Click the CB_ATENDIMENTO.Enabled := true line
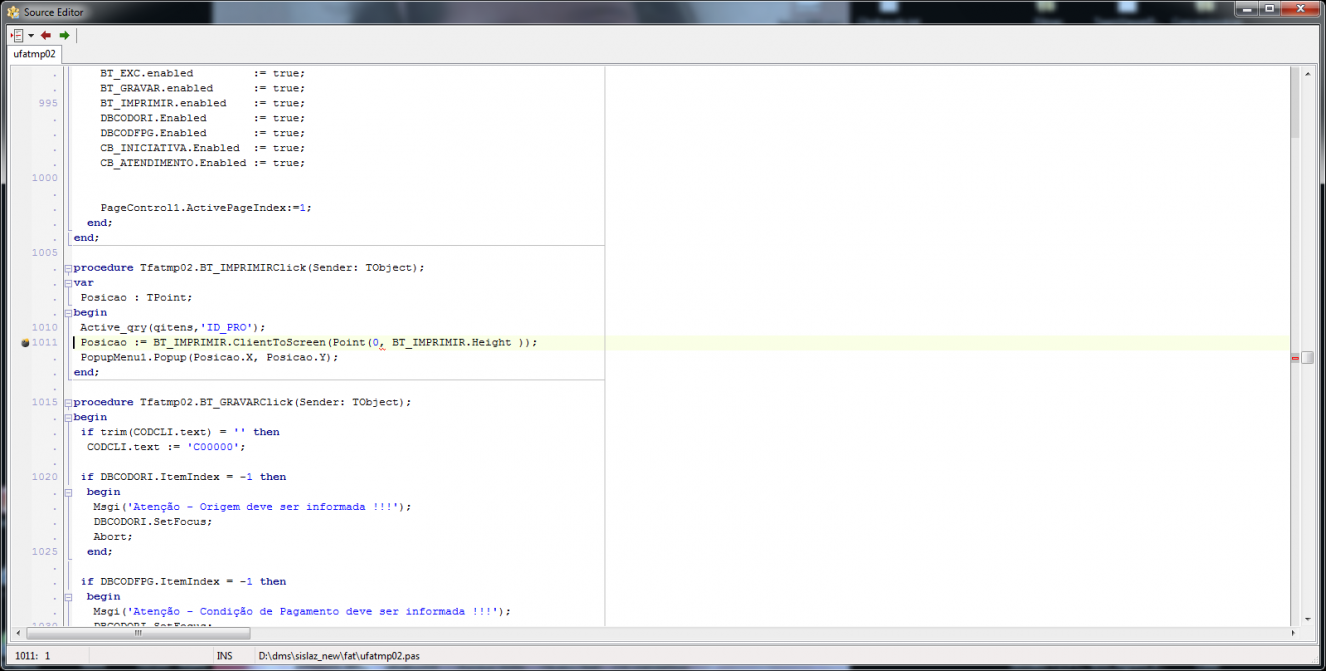 (202, 163)
